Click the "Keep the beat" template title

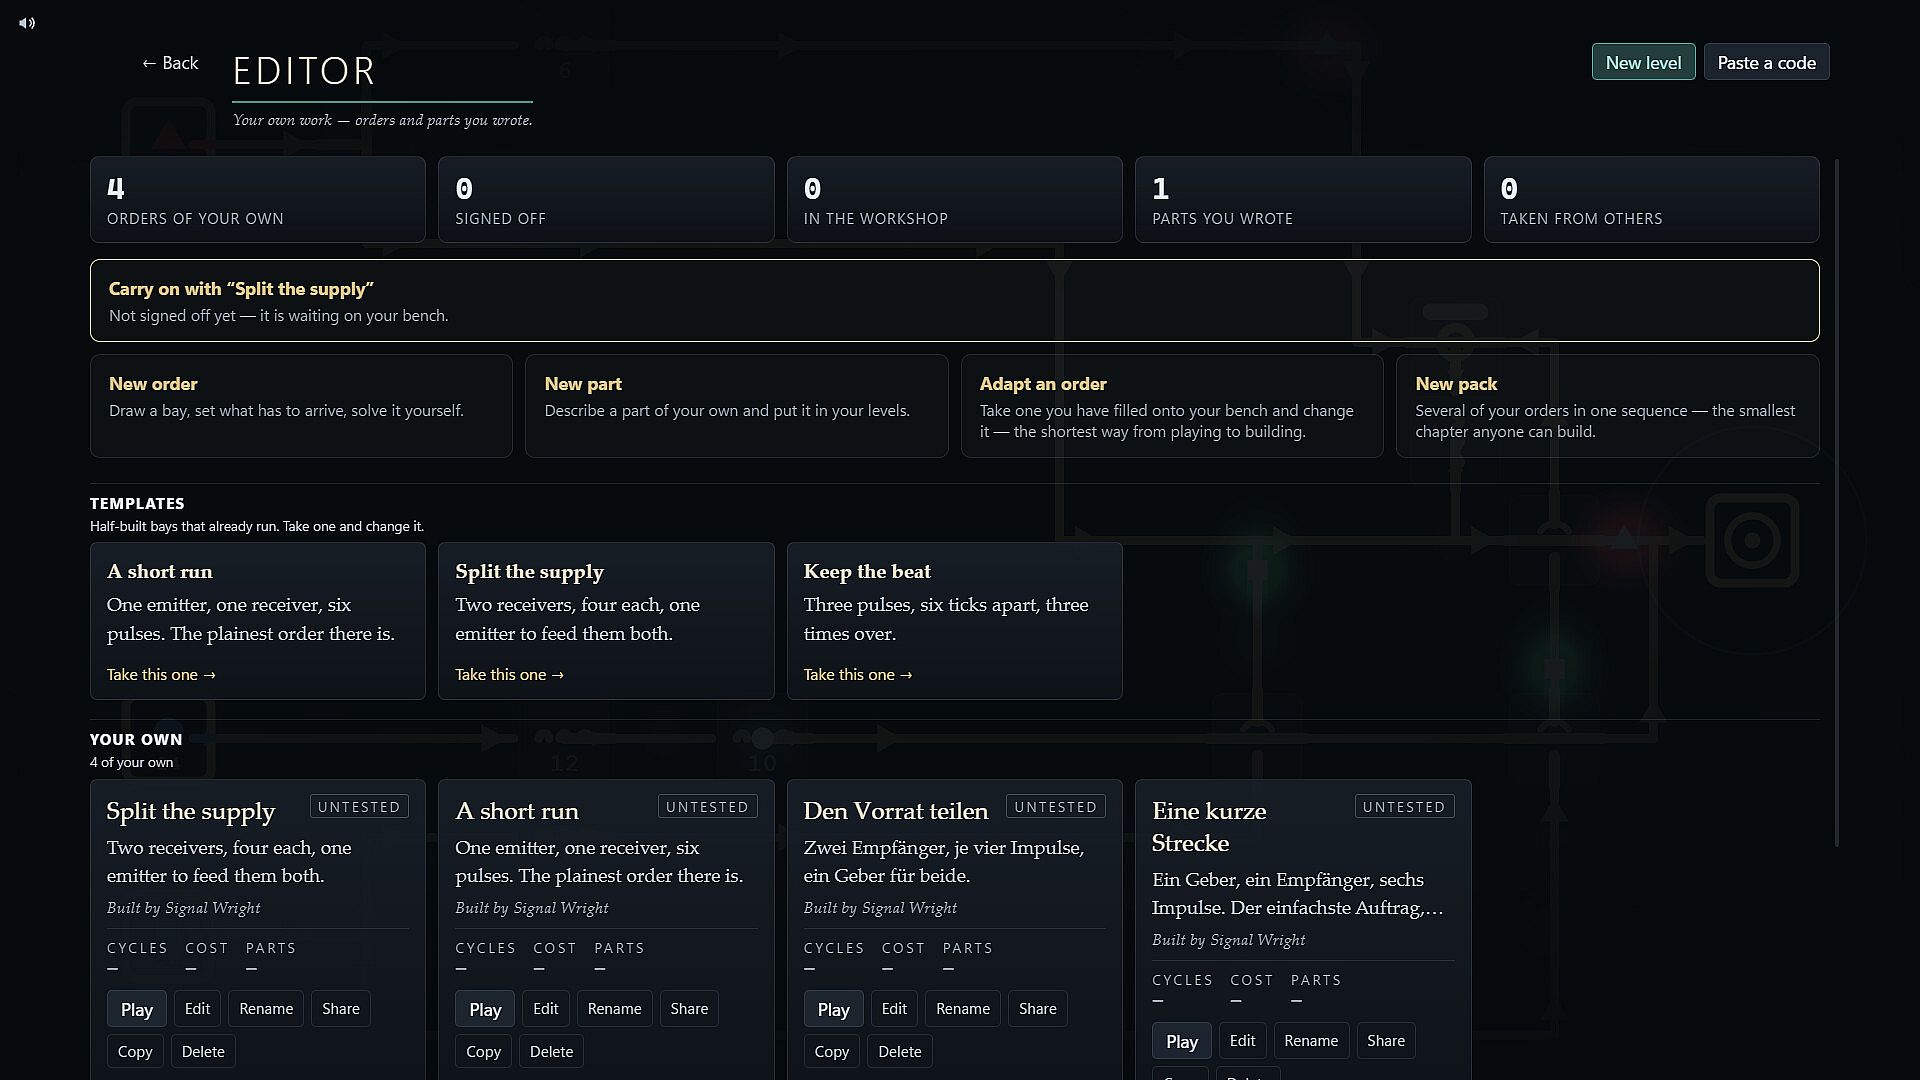click(x=867, y=572)
